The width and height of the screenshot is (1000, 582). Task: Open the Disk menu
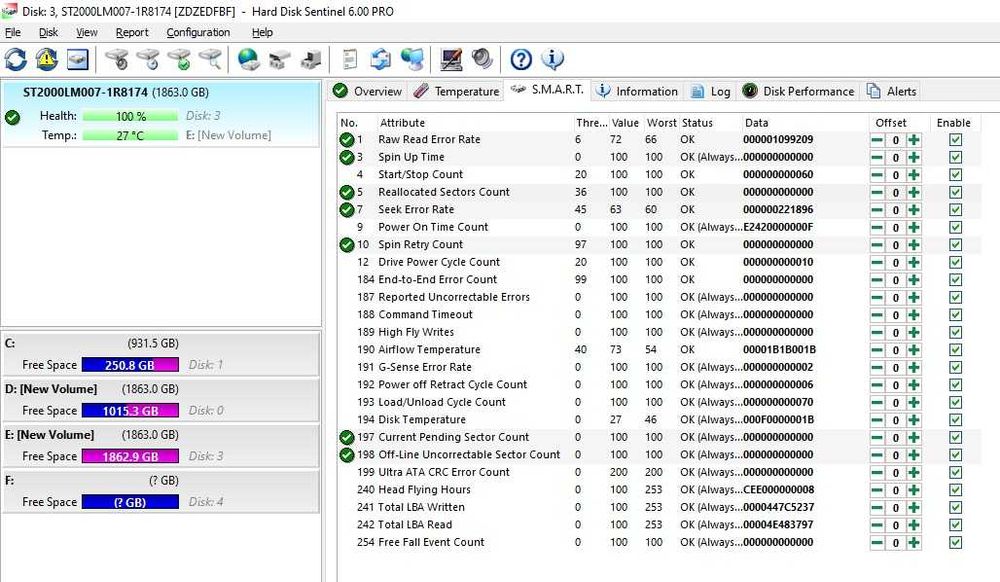[48, 33]
